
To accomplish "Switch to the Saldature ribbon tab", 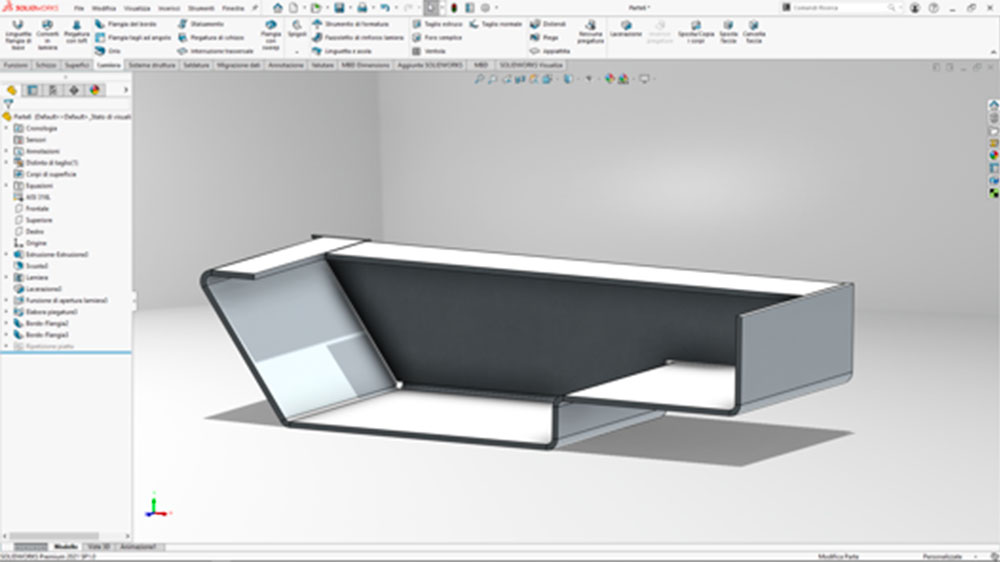I will click(196, 65).
